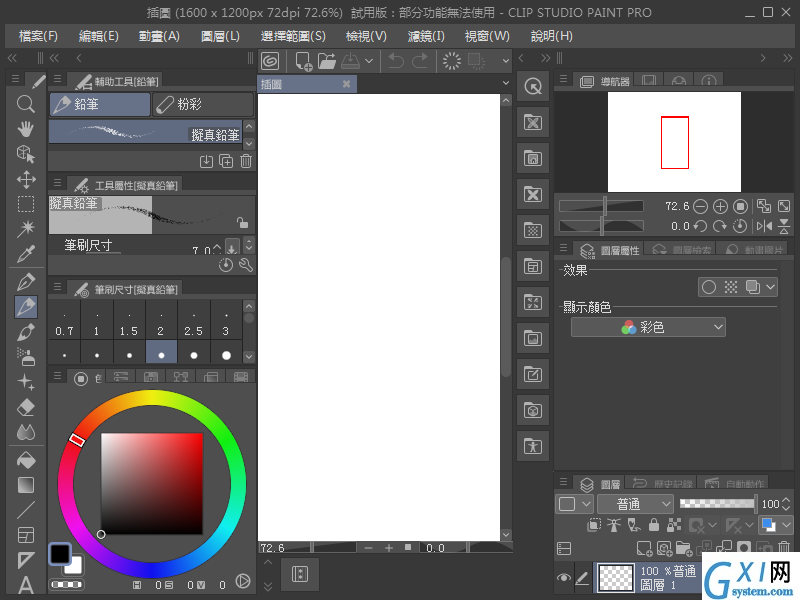Select the black main color swatch
Image resolution: width=800 pixels, height=600 pixels.
[60, 554]
